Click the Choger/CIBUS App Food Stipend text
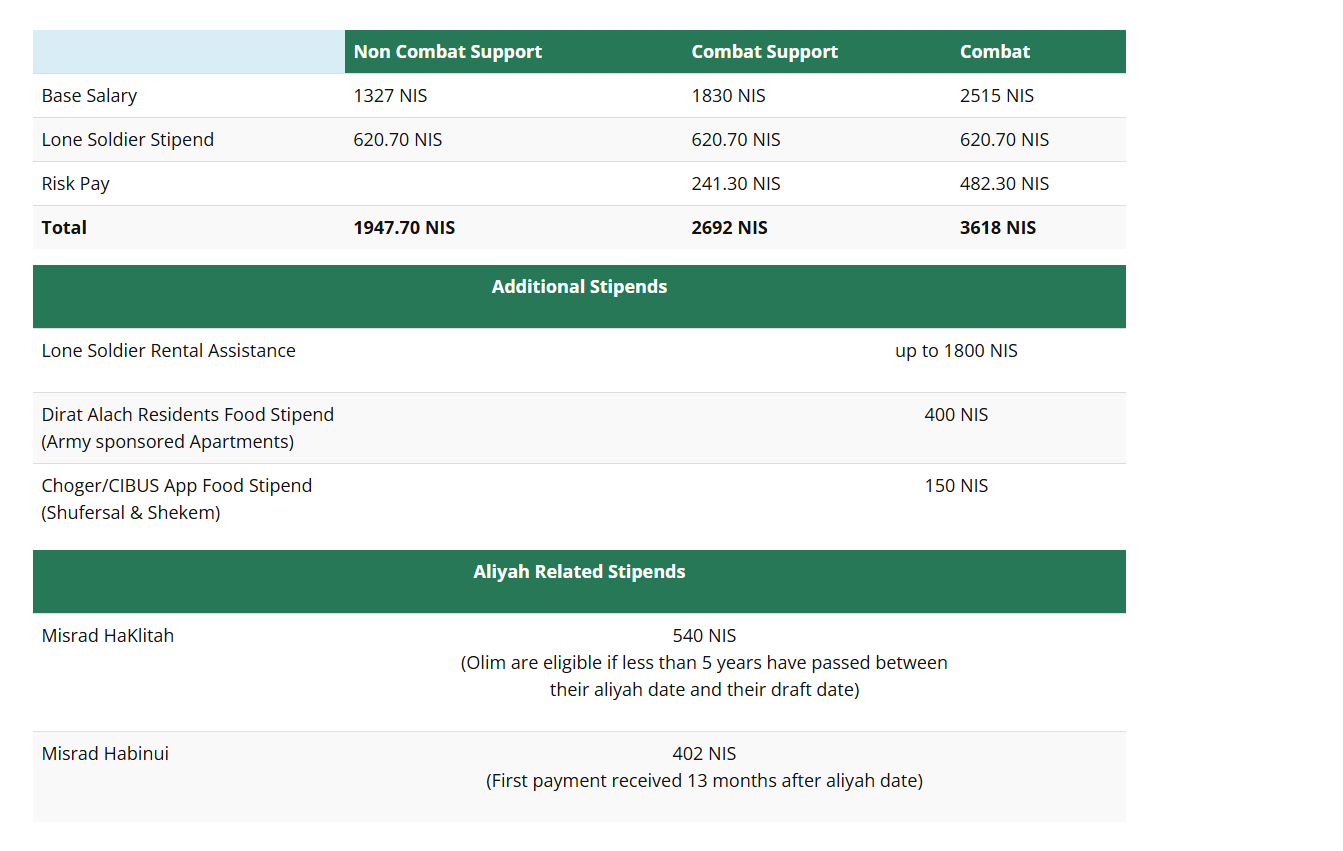1343x851 pixels. [176, 486]
